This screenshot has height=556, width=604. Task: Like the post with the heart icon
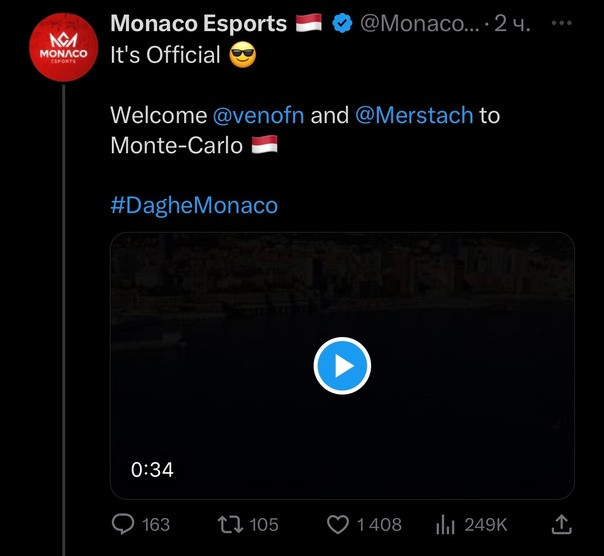(339, 524)
